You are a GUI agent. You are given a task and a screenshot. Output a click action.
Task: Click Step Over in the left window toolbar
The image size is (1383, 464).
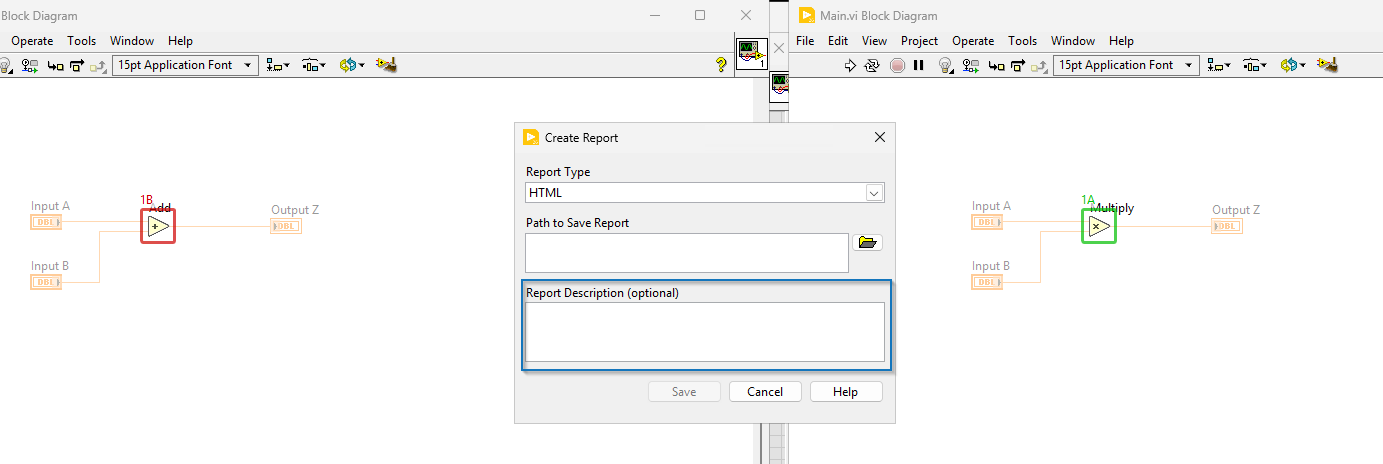[77, 66]
